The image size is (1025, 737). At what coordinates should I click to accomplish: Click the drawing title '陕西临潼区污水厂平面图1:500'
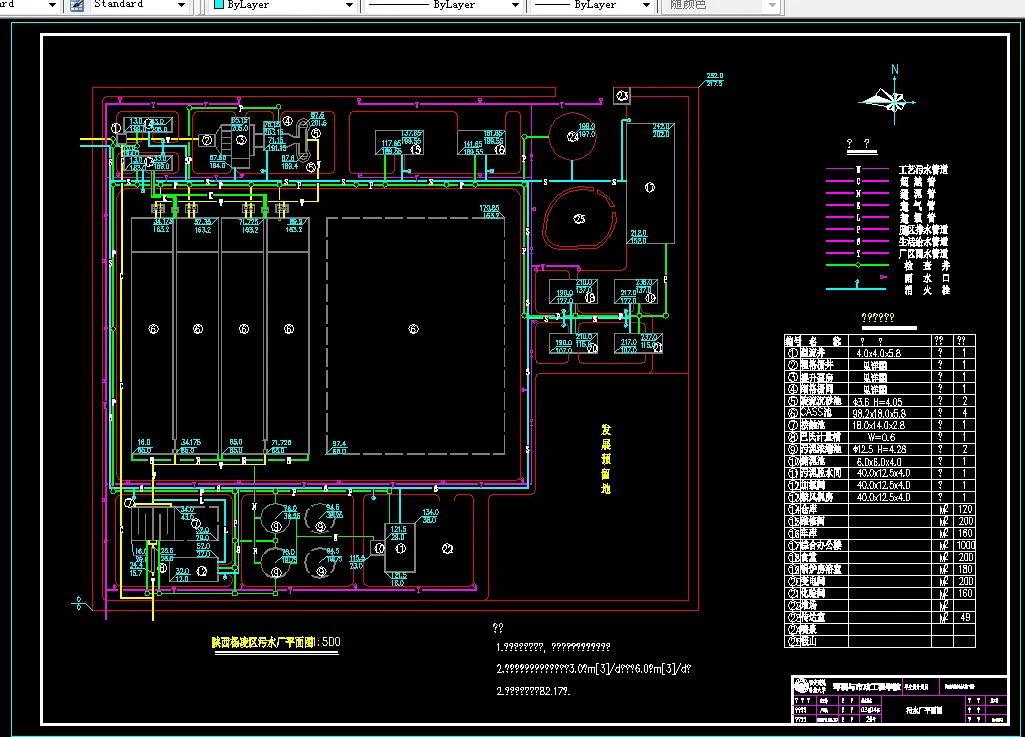pyautogui.click(x=276, y=642)
